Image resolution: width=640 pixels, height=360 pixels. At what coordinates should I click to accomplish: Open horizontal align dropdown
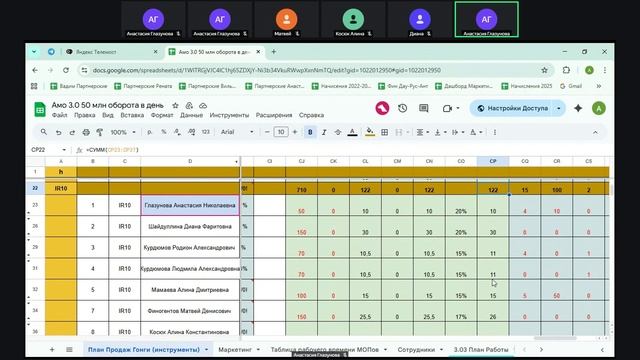pyautogui.click(x=422, y=132)
